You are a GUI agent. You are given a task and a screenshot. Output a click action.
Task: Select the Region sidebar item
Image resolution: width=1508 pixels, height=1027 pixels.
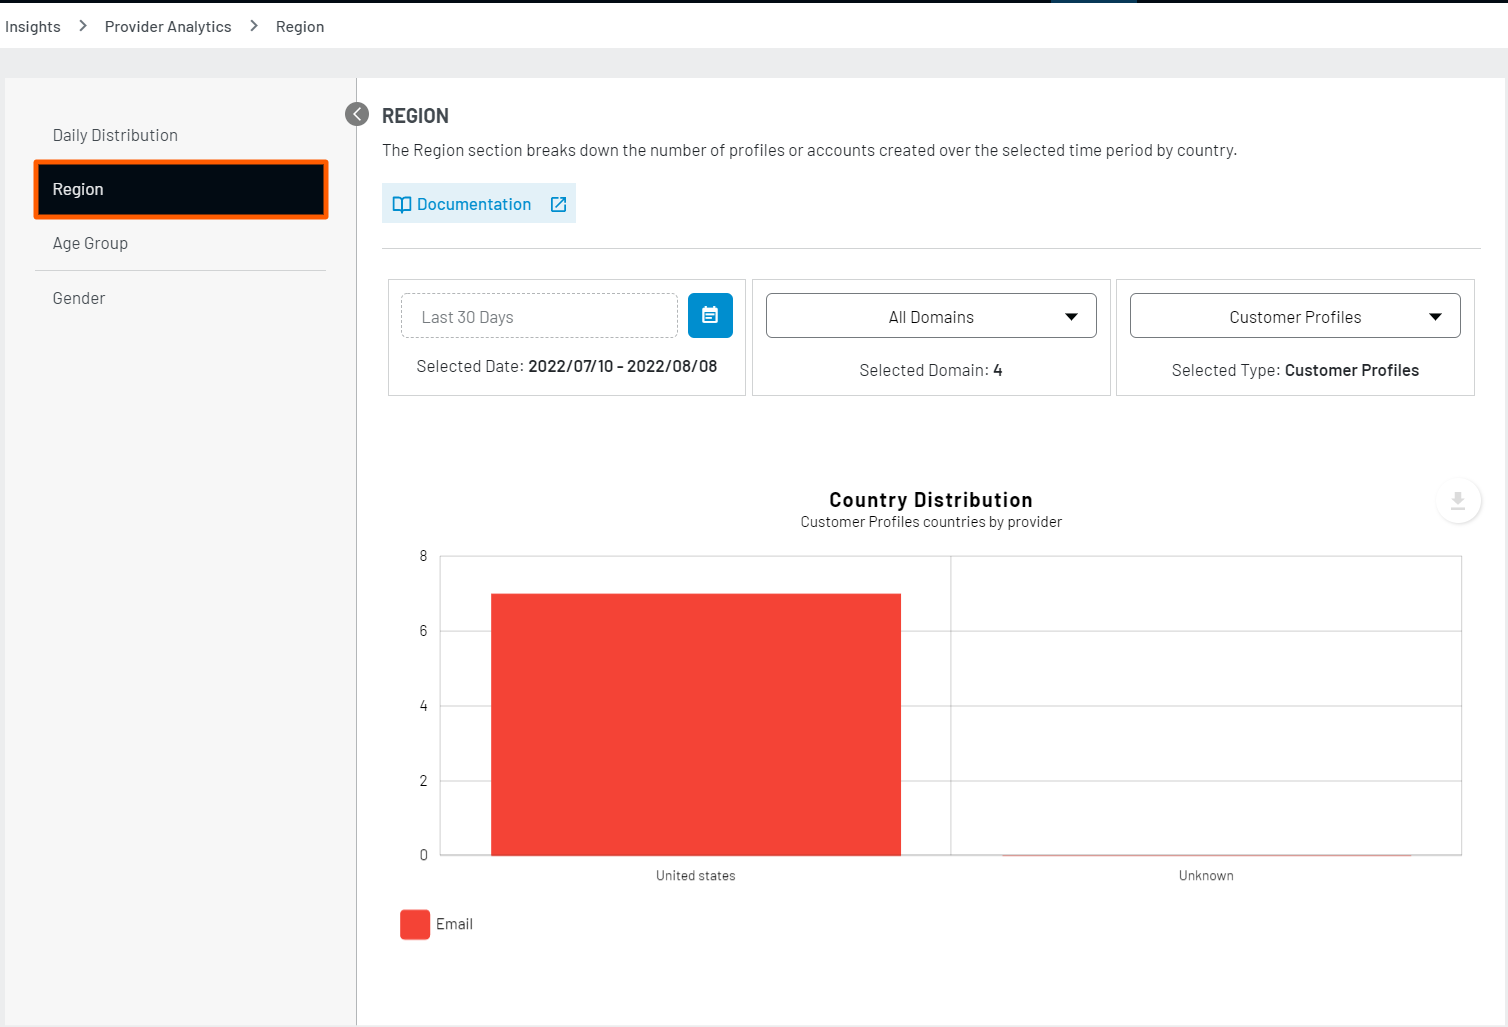(181, 189)
